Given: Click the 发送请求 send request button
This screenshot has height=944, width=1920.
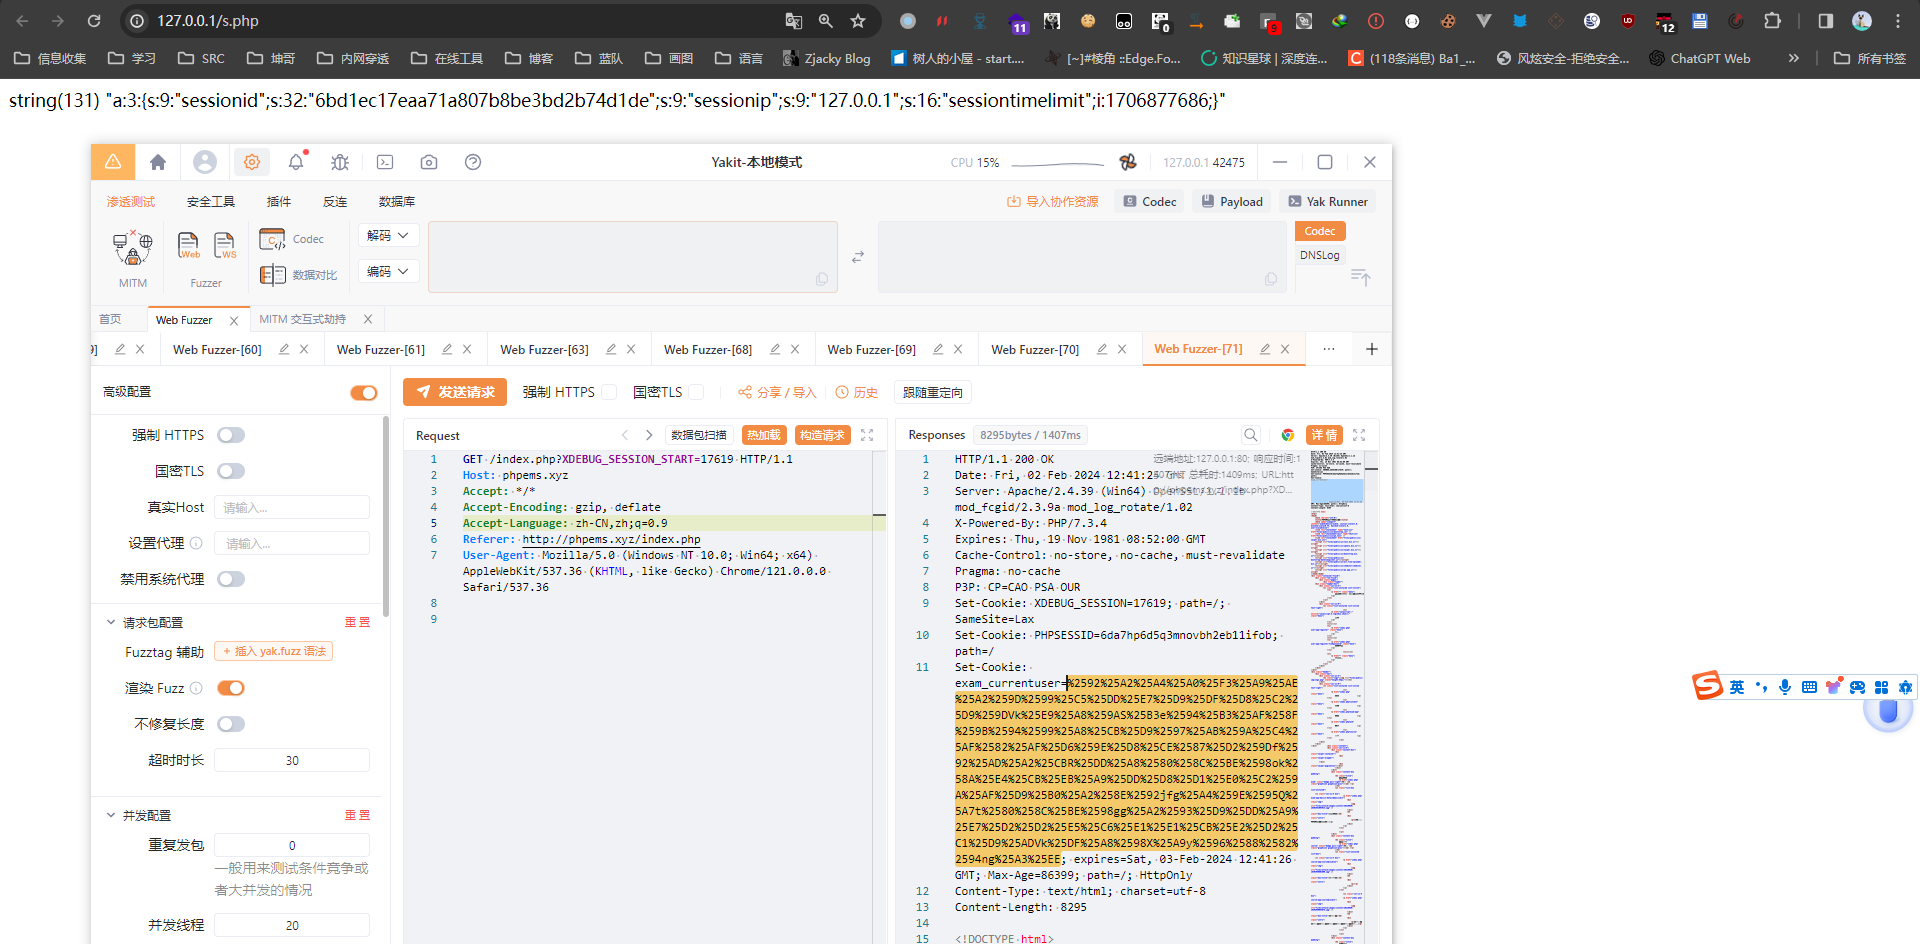Looking at the screenshot, I should point(455,392).
